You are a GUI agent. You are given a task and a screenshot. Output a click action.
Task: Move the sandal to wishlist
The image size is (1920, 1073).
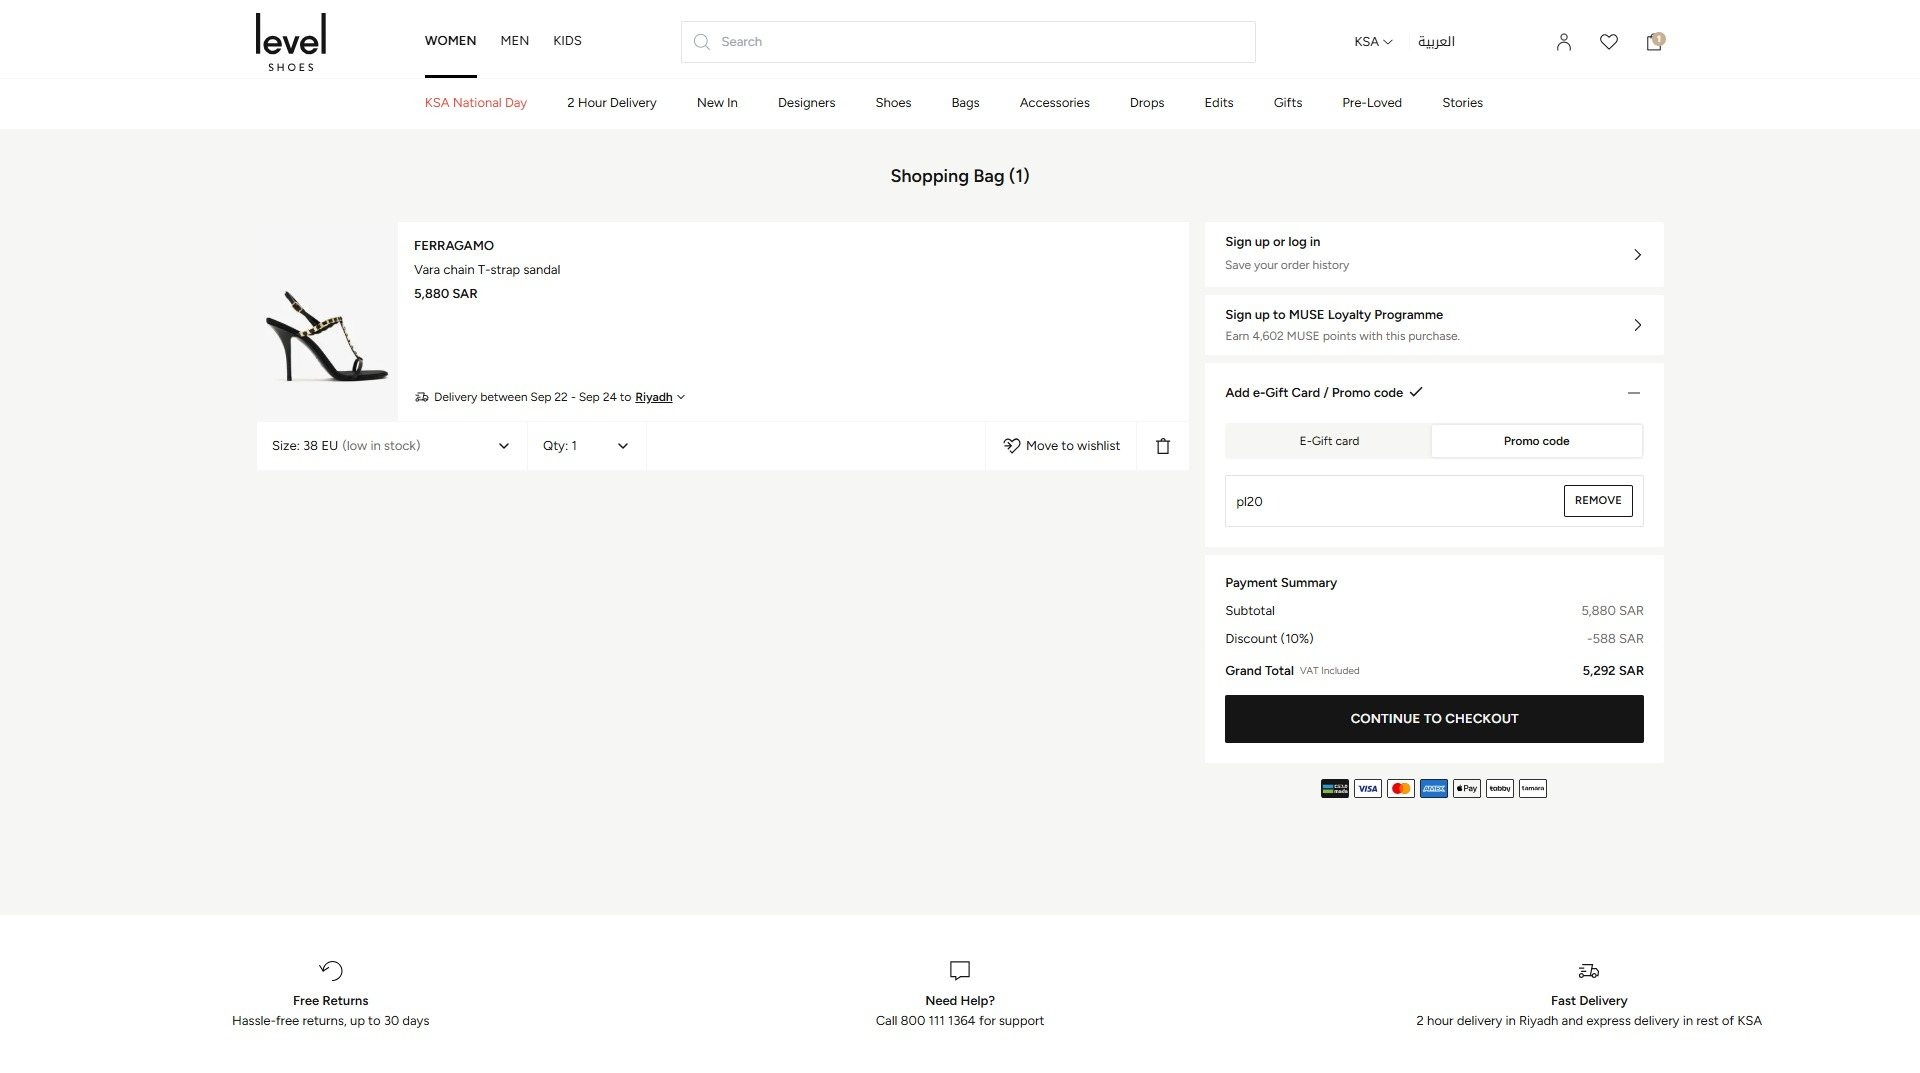(x=1062, y=446)
